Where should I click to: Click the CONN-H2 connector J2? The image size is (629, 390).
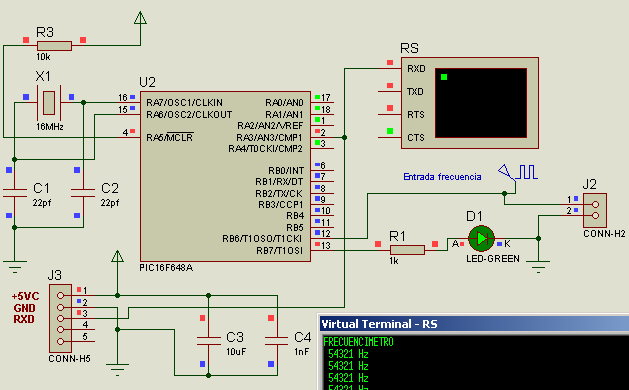[595, 210]
